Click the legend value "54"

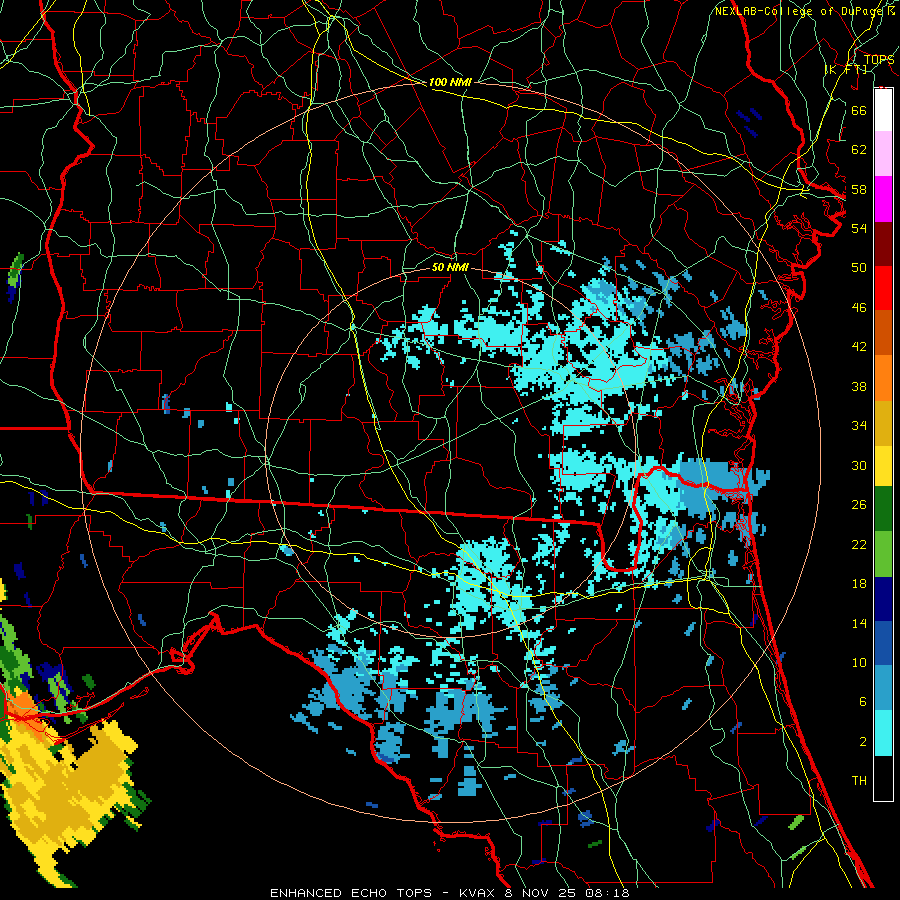coord(859,228)
